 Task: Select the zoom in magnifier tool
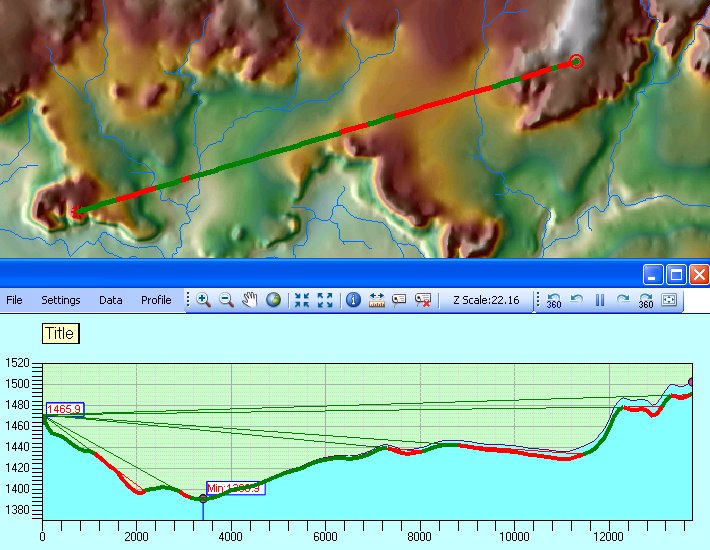pos(203,299)
